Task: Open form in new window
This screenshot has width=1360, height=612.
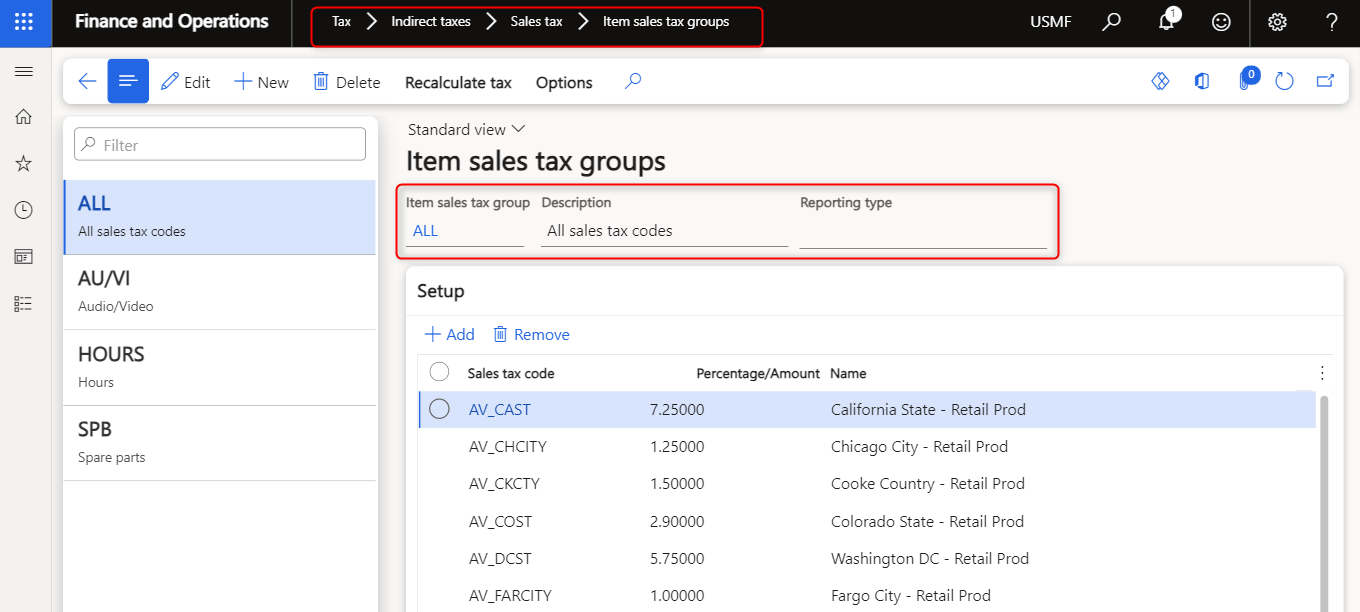Action: coord(1325,82)
